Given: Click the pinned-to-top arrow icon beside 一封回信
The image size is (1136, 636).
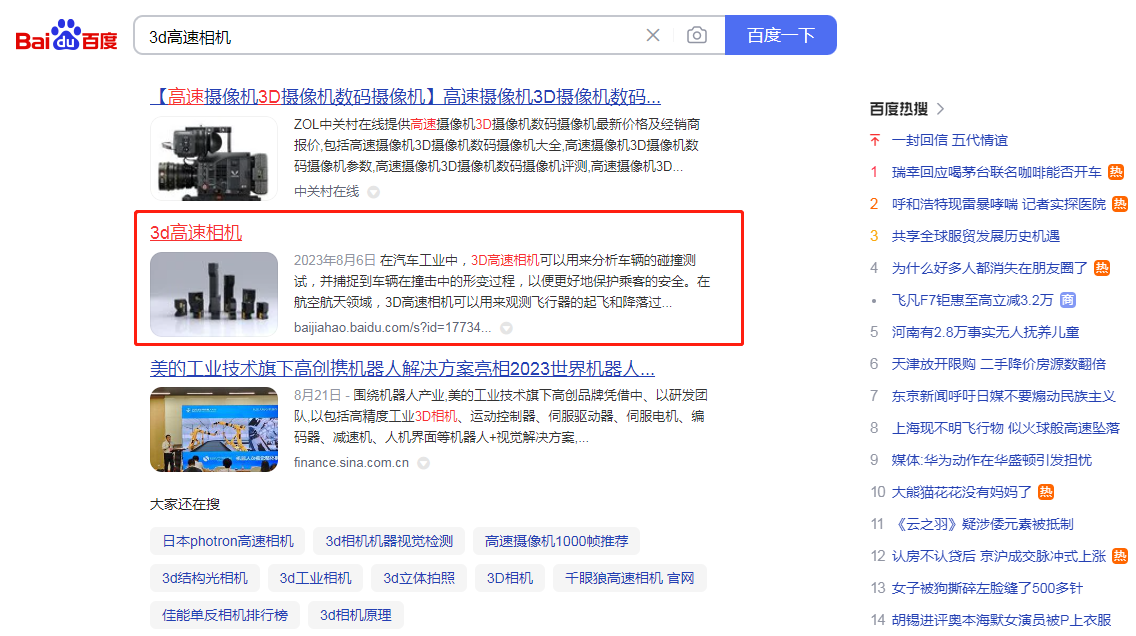Looking at the screenshot, I should point(874,140).
